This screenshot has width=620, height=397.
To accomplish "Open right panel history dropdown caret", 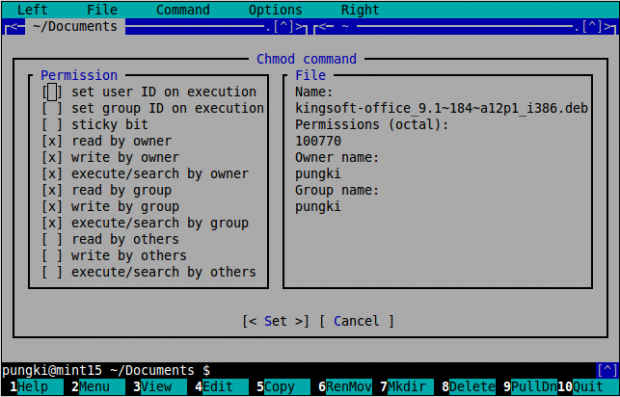I will coord(592,27).
